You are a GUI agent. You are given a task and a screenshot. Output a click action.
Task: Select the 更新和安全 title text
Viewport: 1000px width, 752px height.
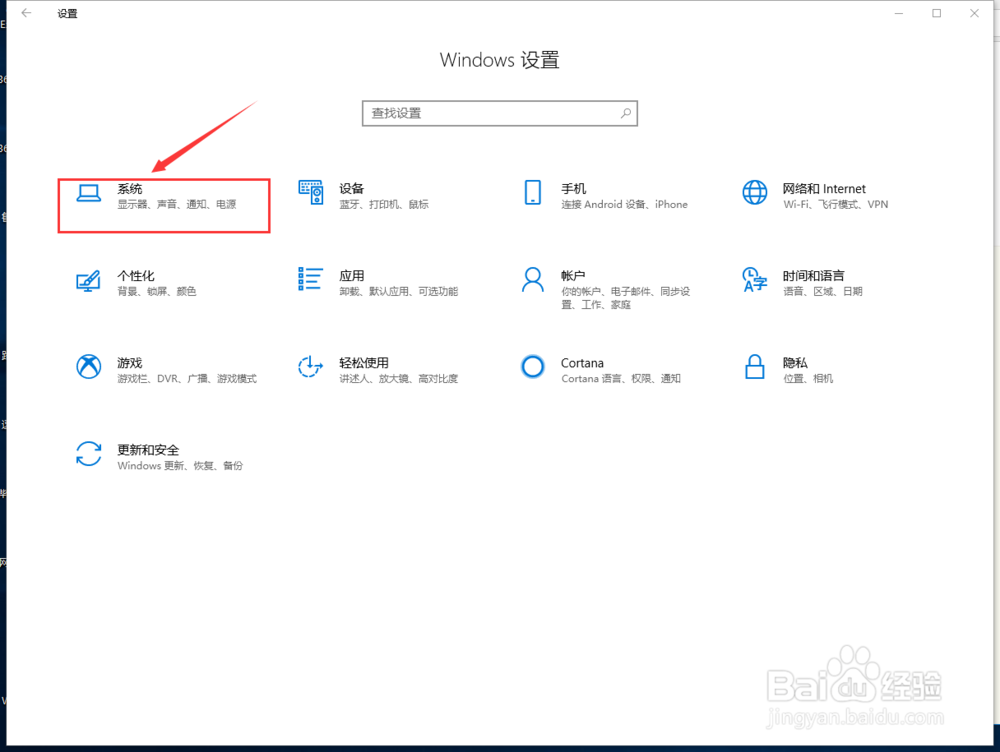tap(148, 450)
